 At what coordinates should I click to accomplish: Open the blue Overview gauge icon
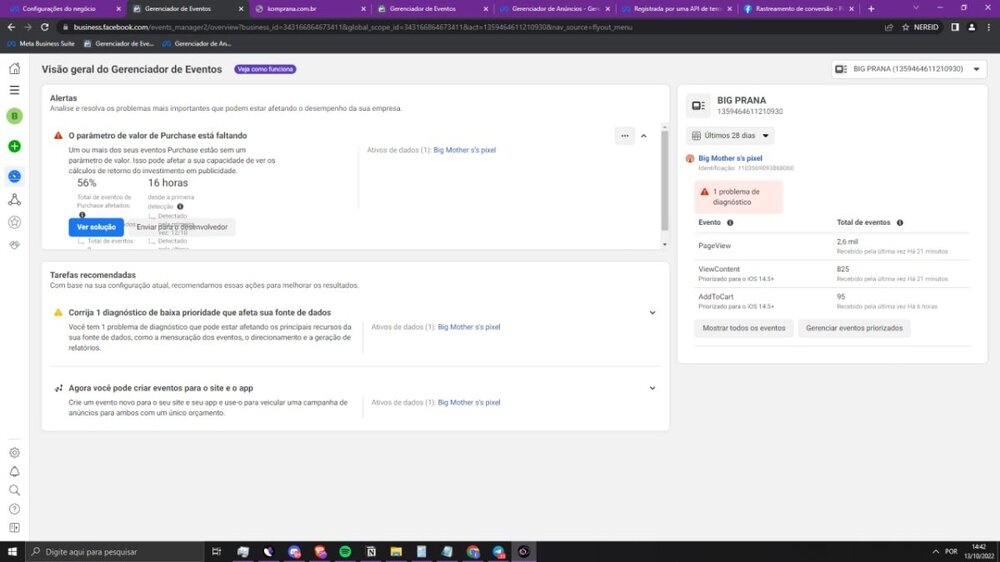tap(14, 176)
